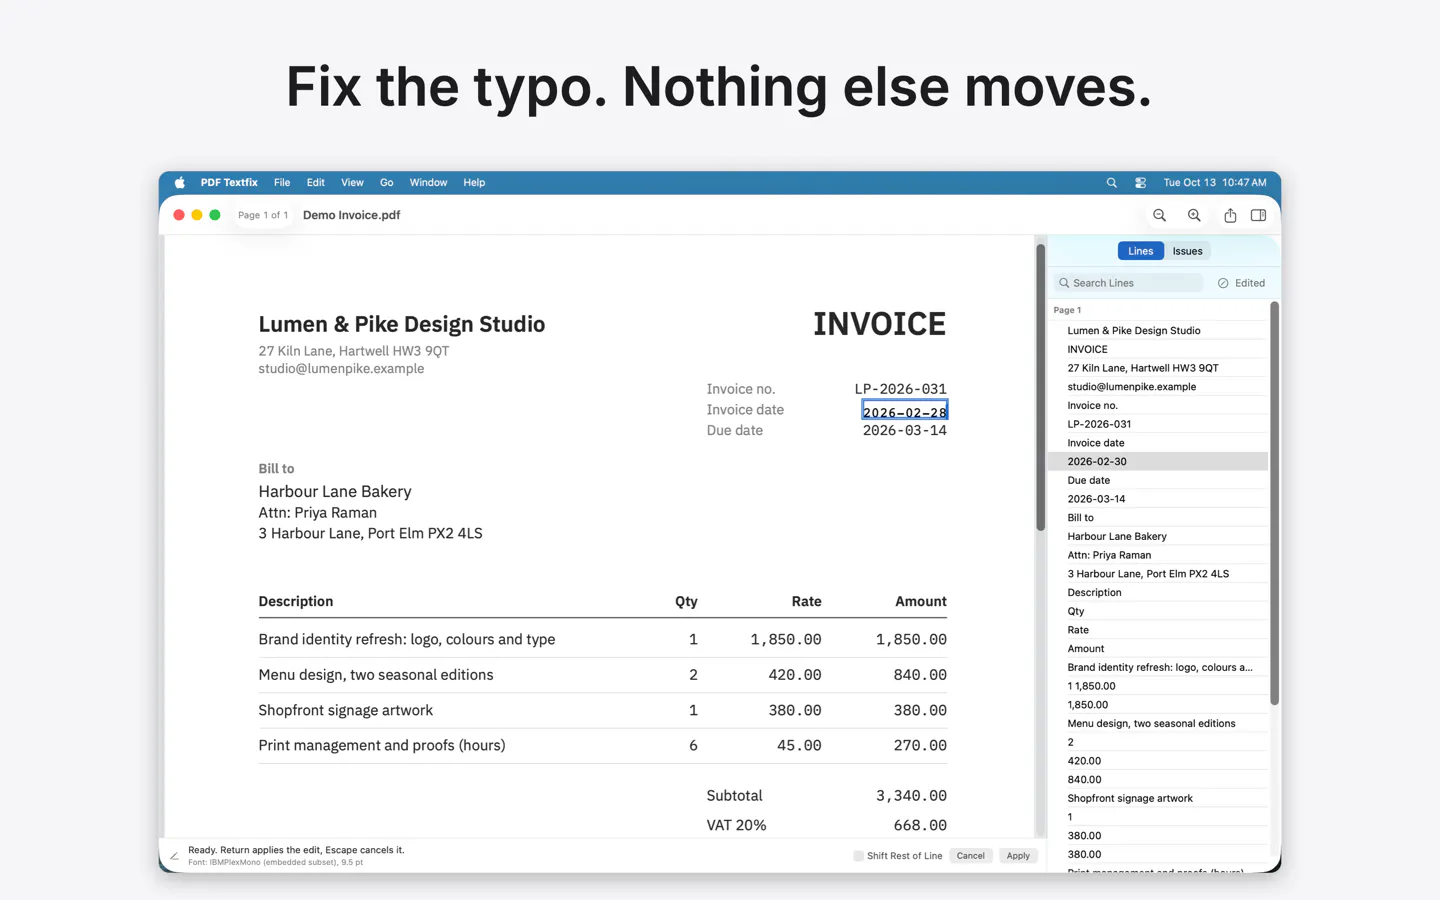
Task: Open the Go menu
Action: click(x=387, y=183)
